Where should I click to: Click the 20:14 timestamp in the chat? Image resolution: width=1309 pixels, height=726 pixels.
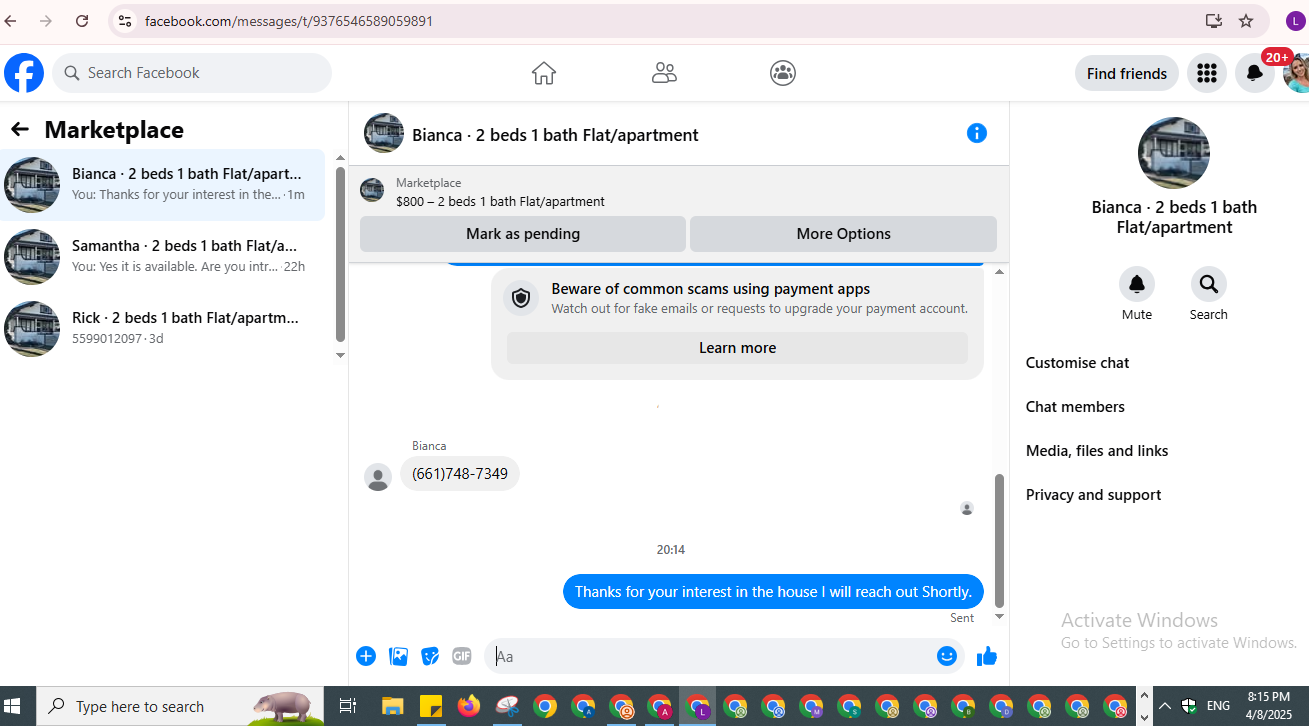671,550
